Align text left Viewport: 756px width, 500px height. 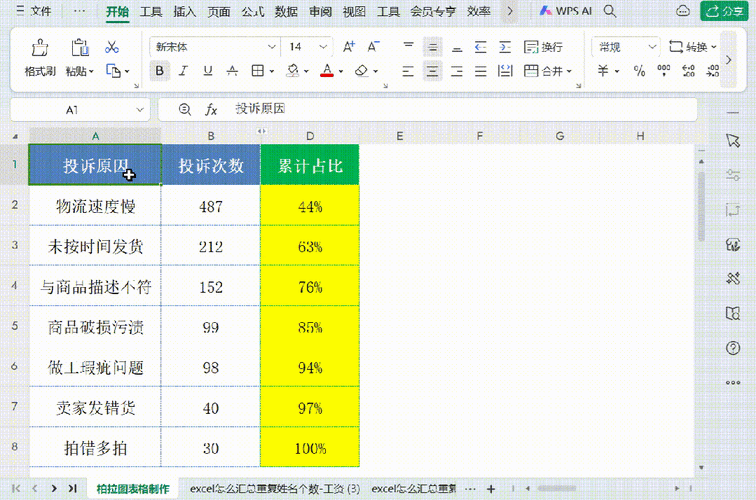click(x=408, y=71)
